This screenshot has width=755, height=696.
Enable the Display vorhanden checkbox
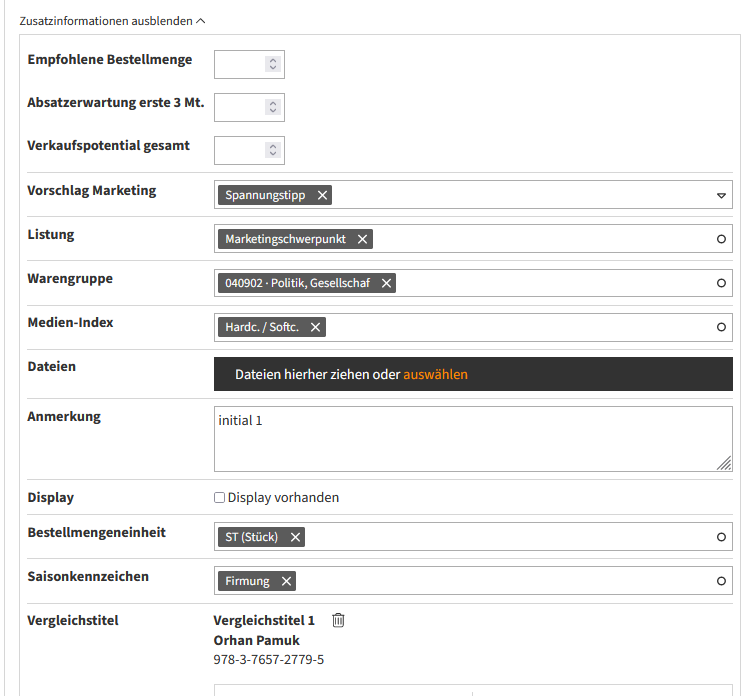coord(220,497)
